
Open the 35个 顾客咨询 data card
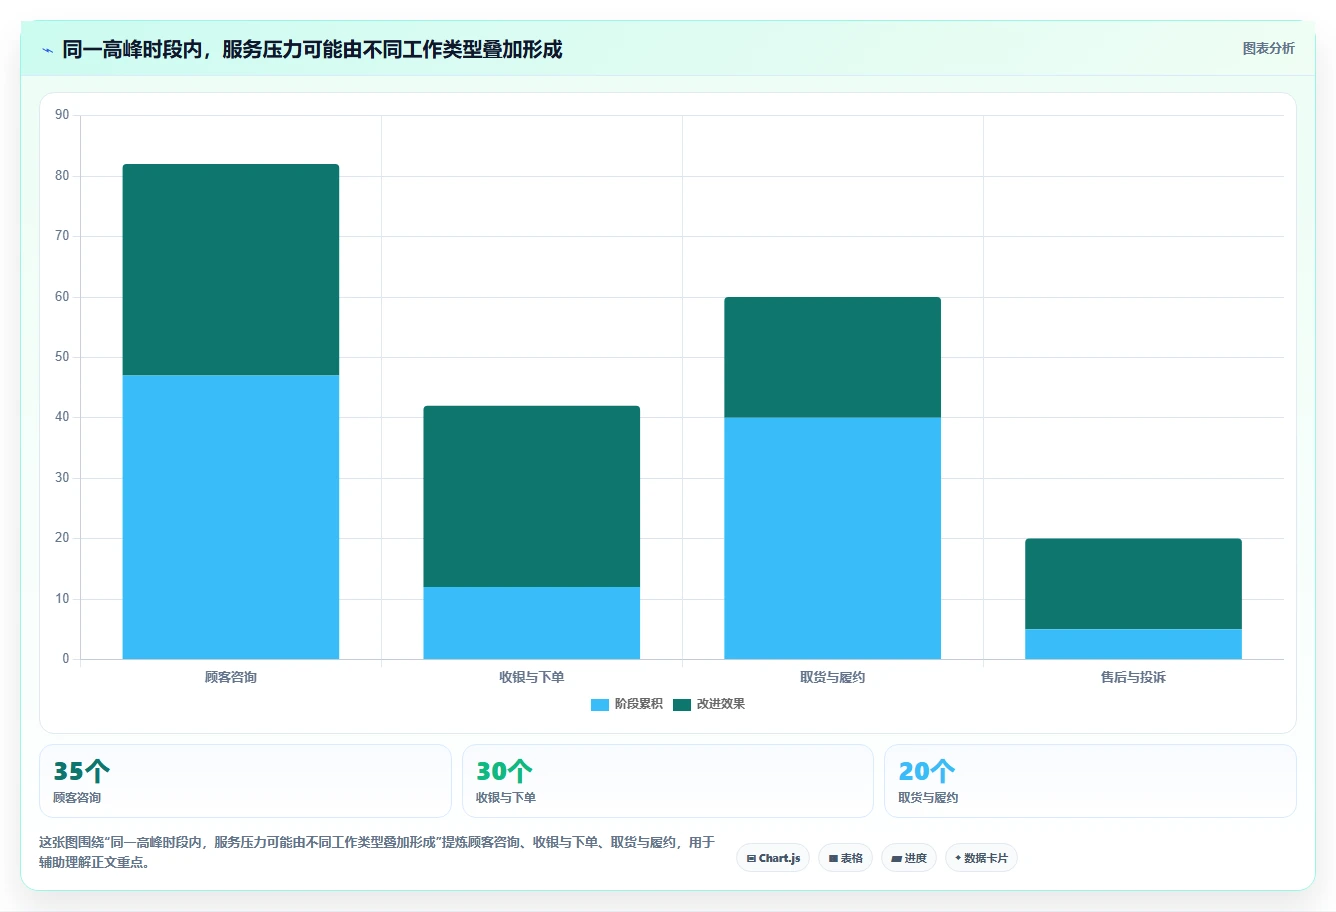(x=245, y=781)
